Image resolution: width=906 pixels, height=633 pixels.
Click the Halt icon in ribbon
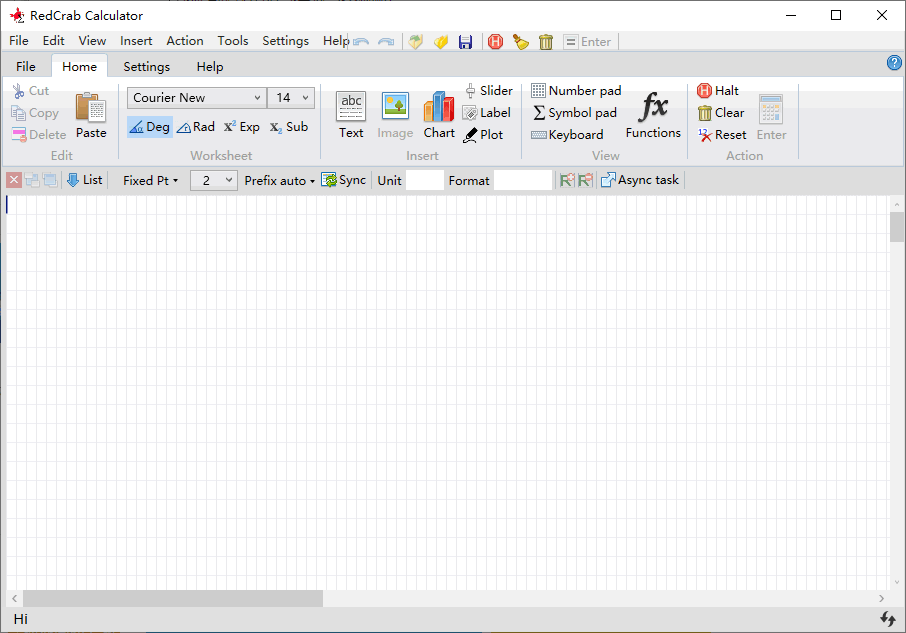click(x=704, y=91)
